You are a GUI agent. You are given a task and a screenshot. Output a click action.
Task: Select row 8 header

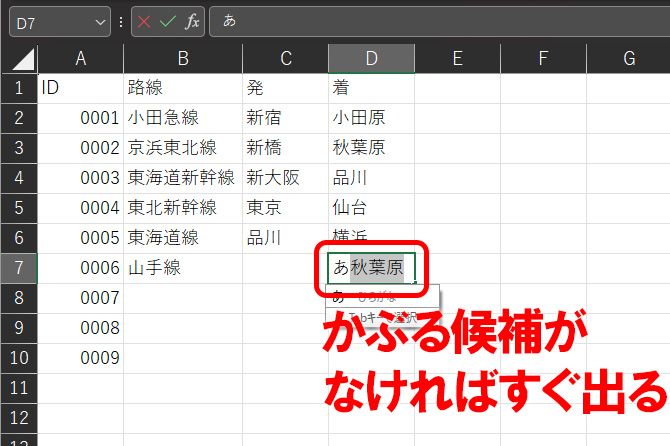19,298
